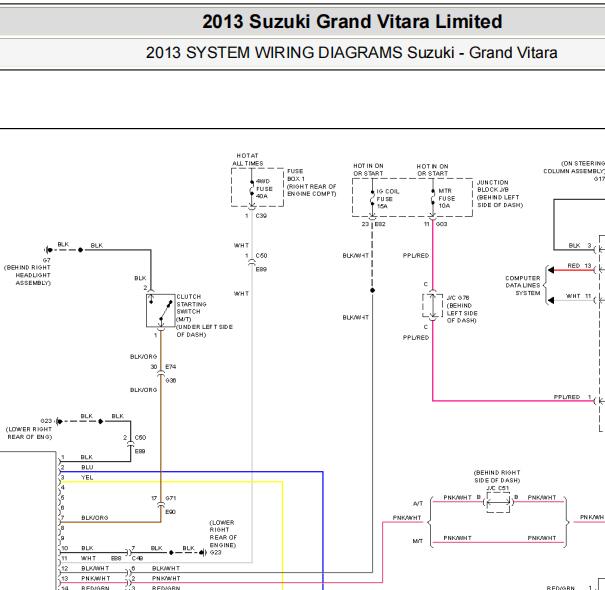
Task: Click the 'A/T' transmission branch label
Action: pyautogui.click(x=418, y=504)
